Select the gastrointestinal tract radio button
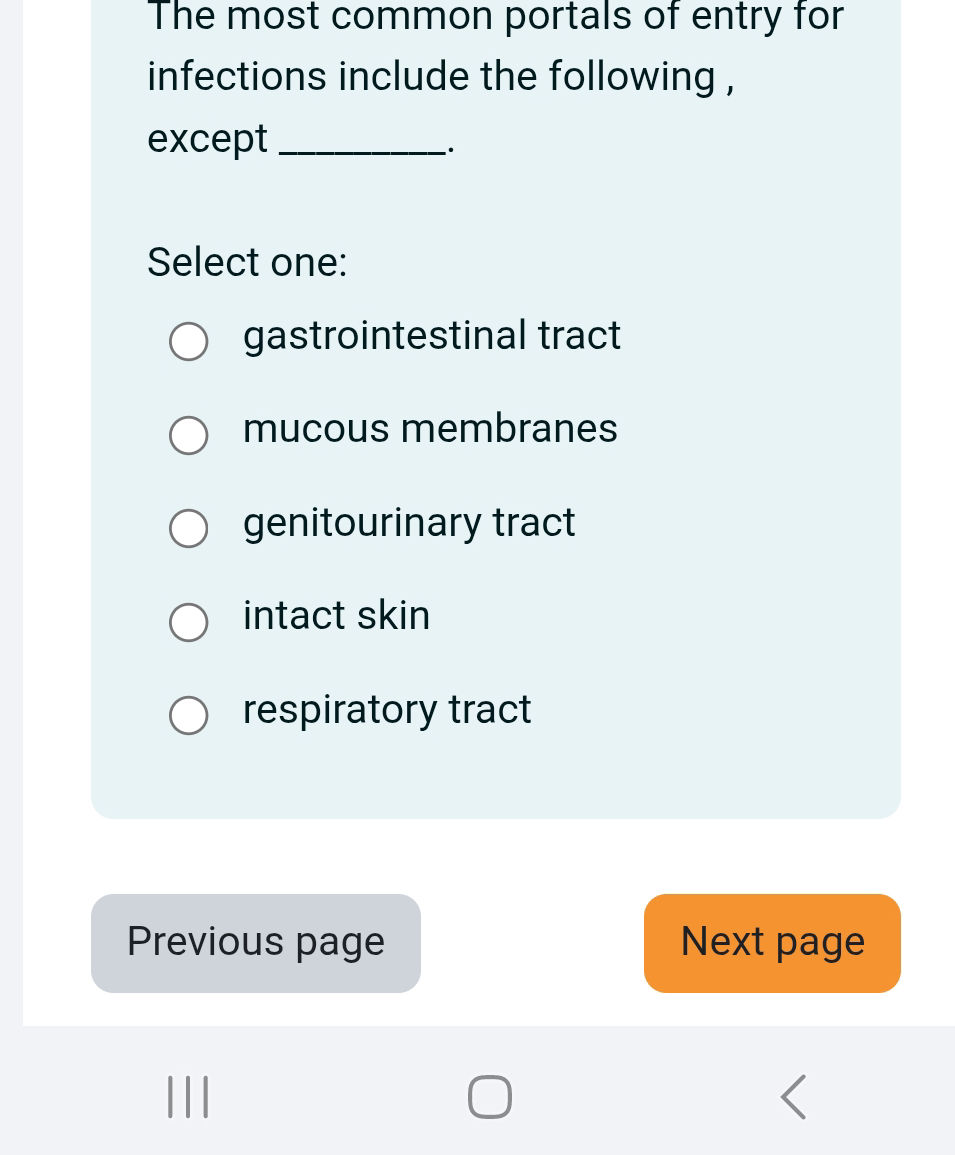Image resolution: width=955 pixels, height=1155 pixels. pyautogui.click(x=188, y=341)
